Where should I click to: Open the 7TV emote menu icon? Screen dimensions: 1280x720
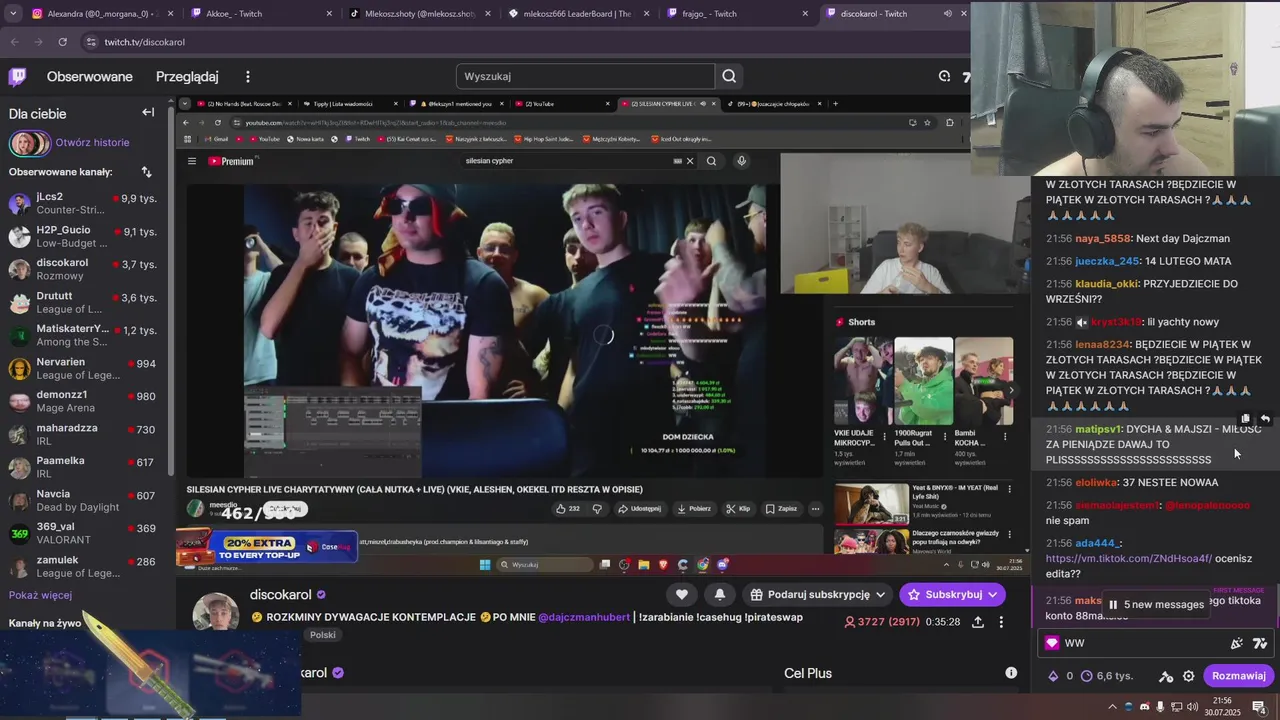point(1260,643)
